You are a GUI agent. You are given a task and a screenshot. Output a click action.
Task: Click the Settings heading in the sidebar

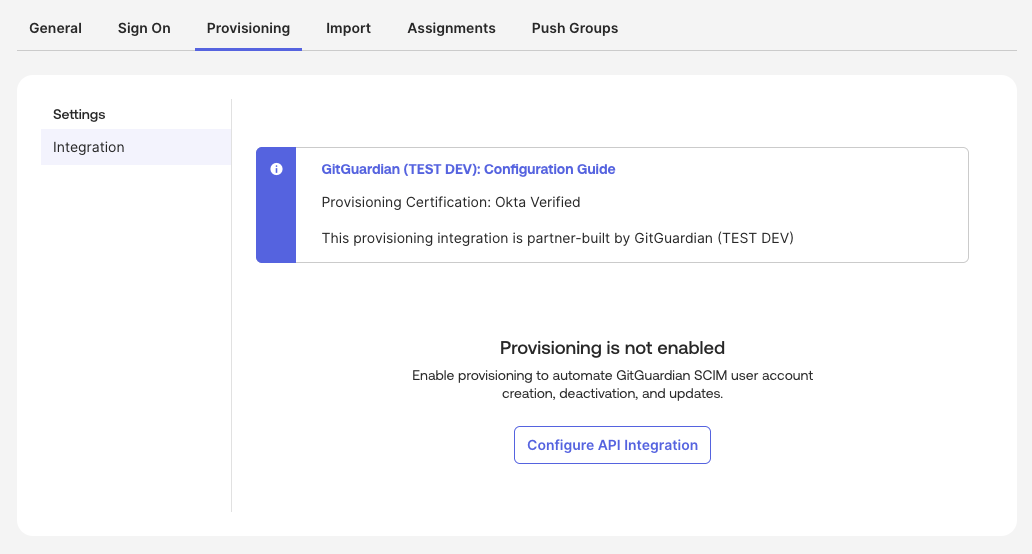pyautogui.click(x=79, y=114)
